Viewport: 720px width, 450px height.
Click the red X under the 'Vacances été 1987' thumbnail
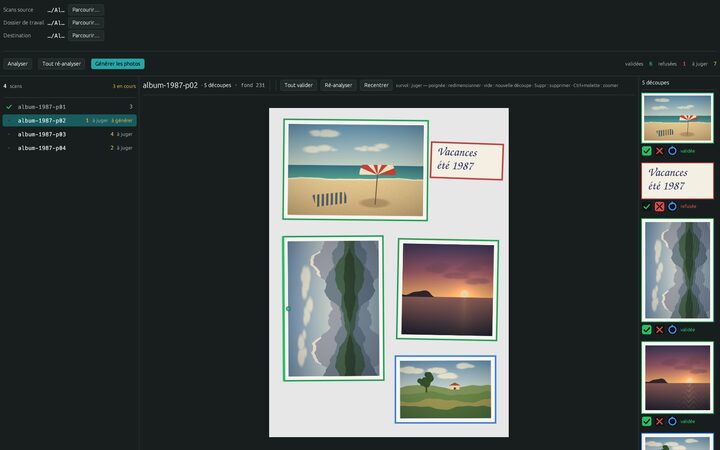[659, 207]
